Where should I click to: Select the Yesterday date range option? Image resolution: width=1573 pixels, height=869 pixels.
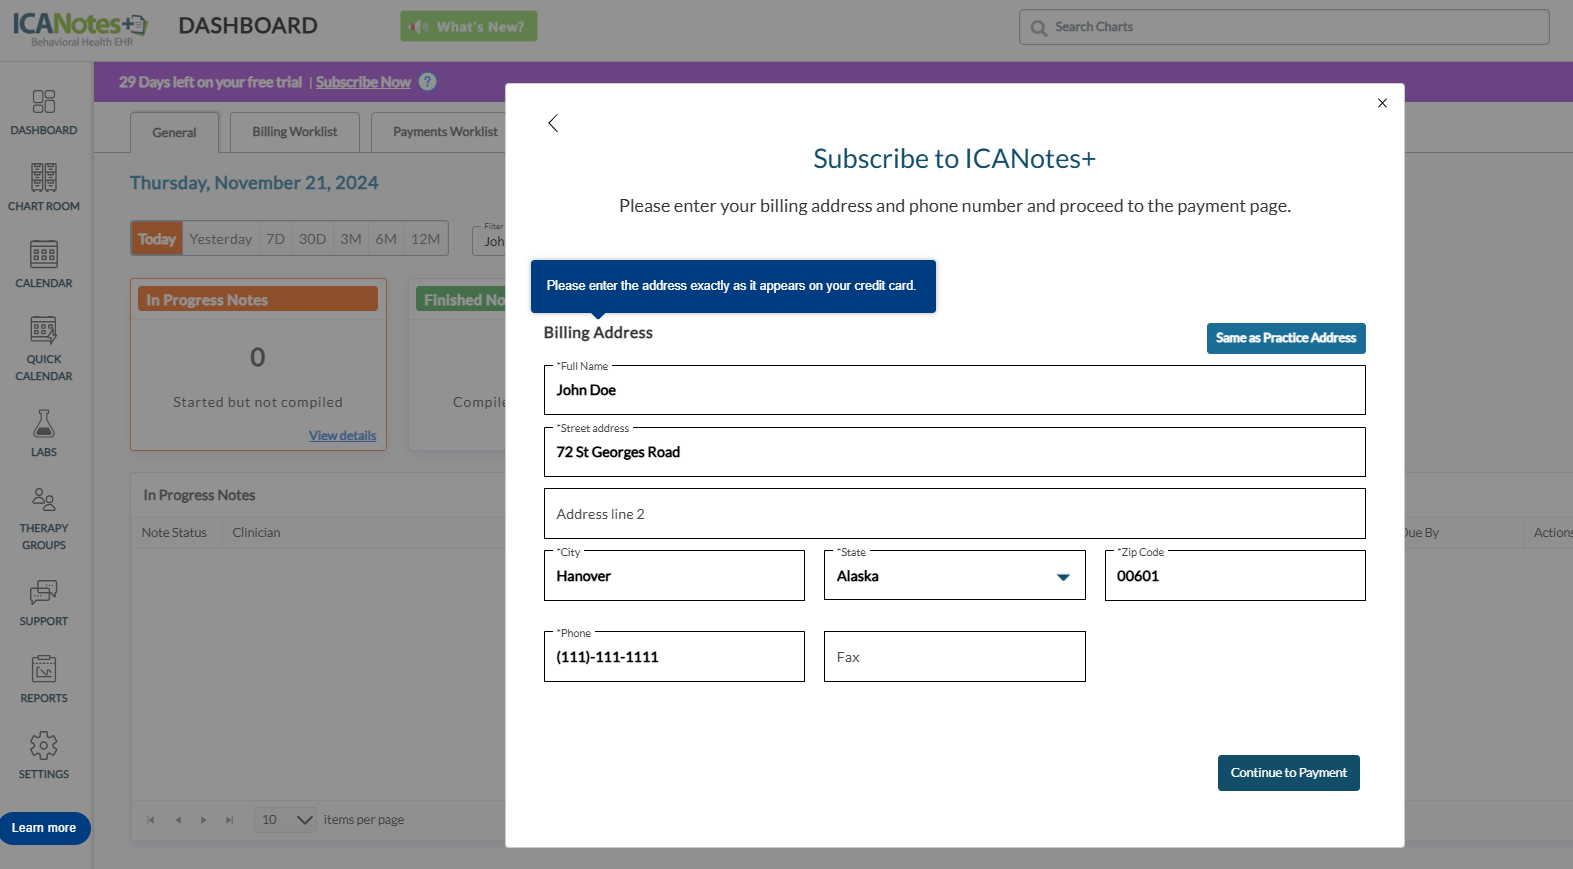click(x=220, y=239)
